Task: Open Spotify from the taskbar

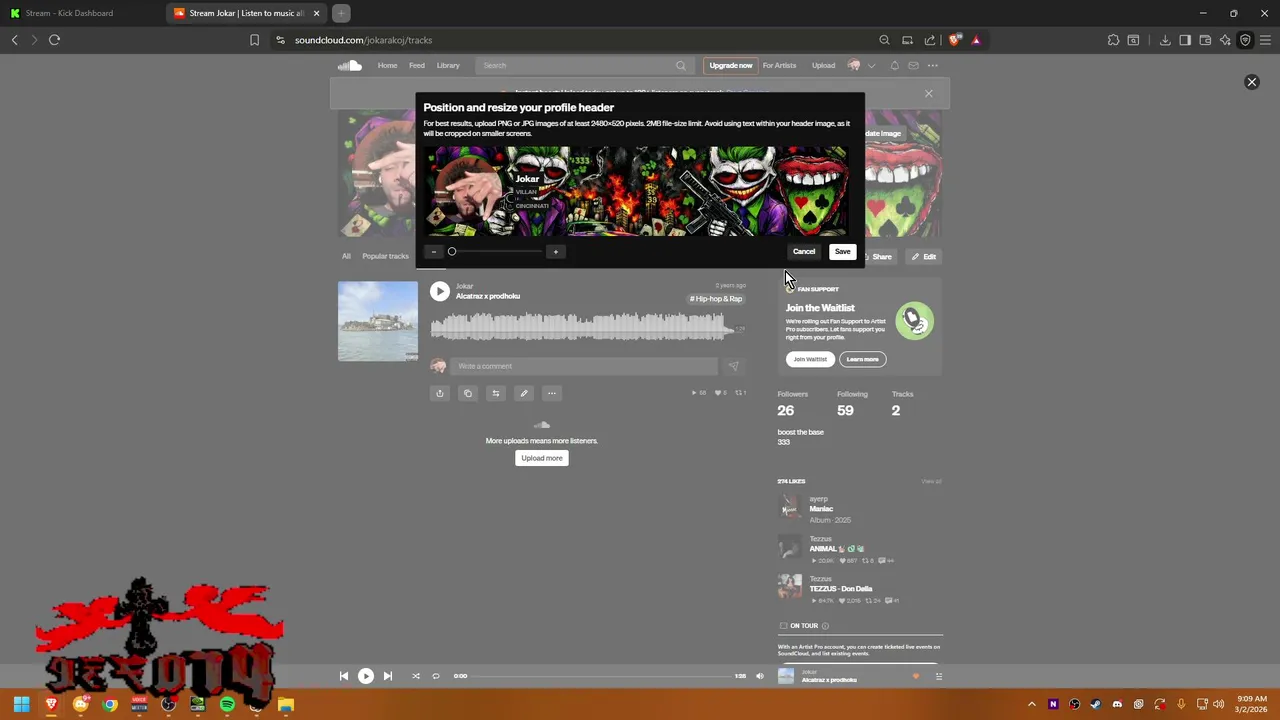Action: 227,705
